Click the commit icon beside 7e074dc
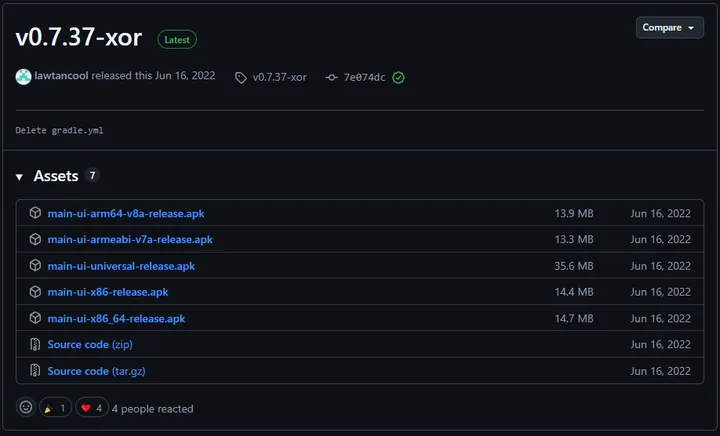Screen dimensions: 720x436 coord(332,78)
